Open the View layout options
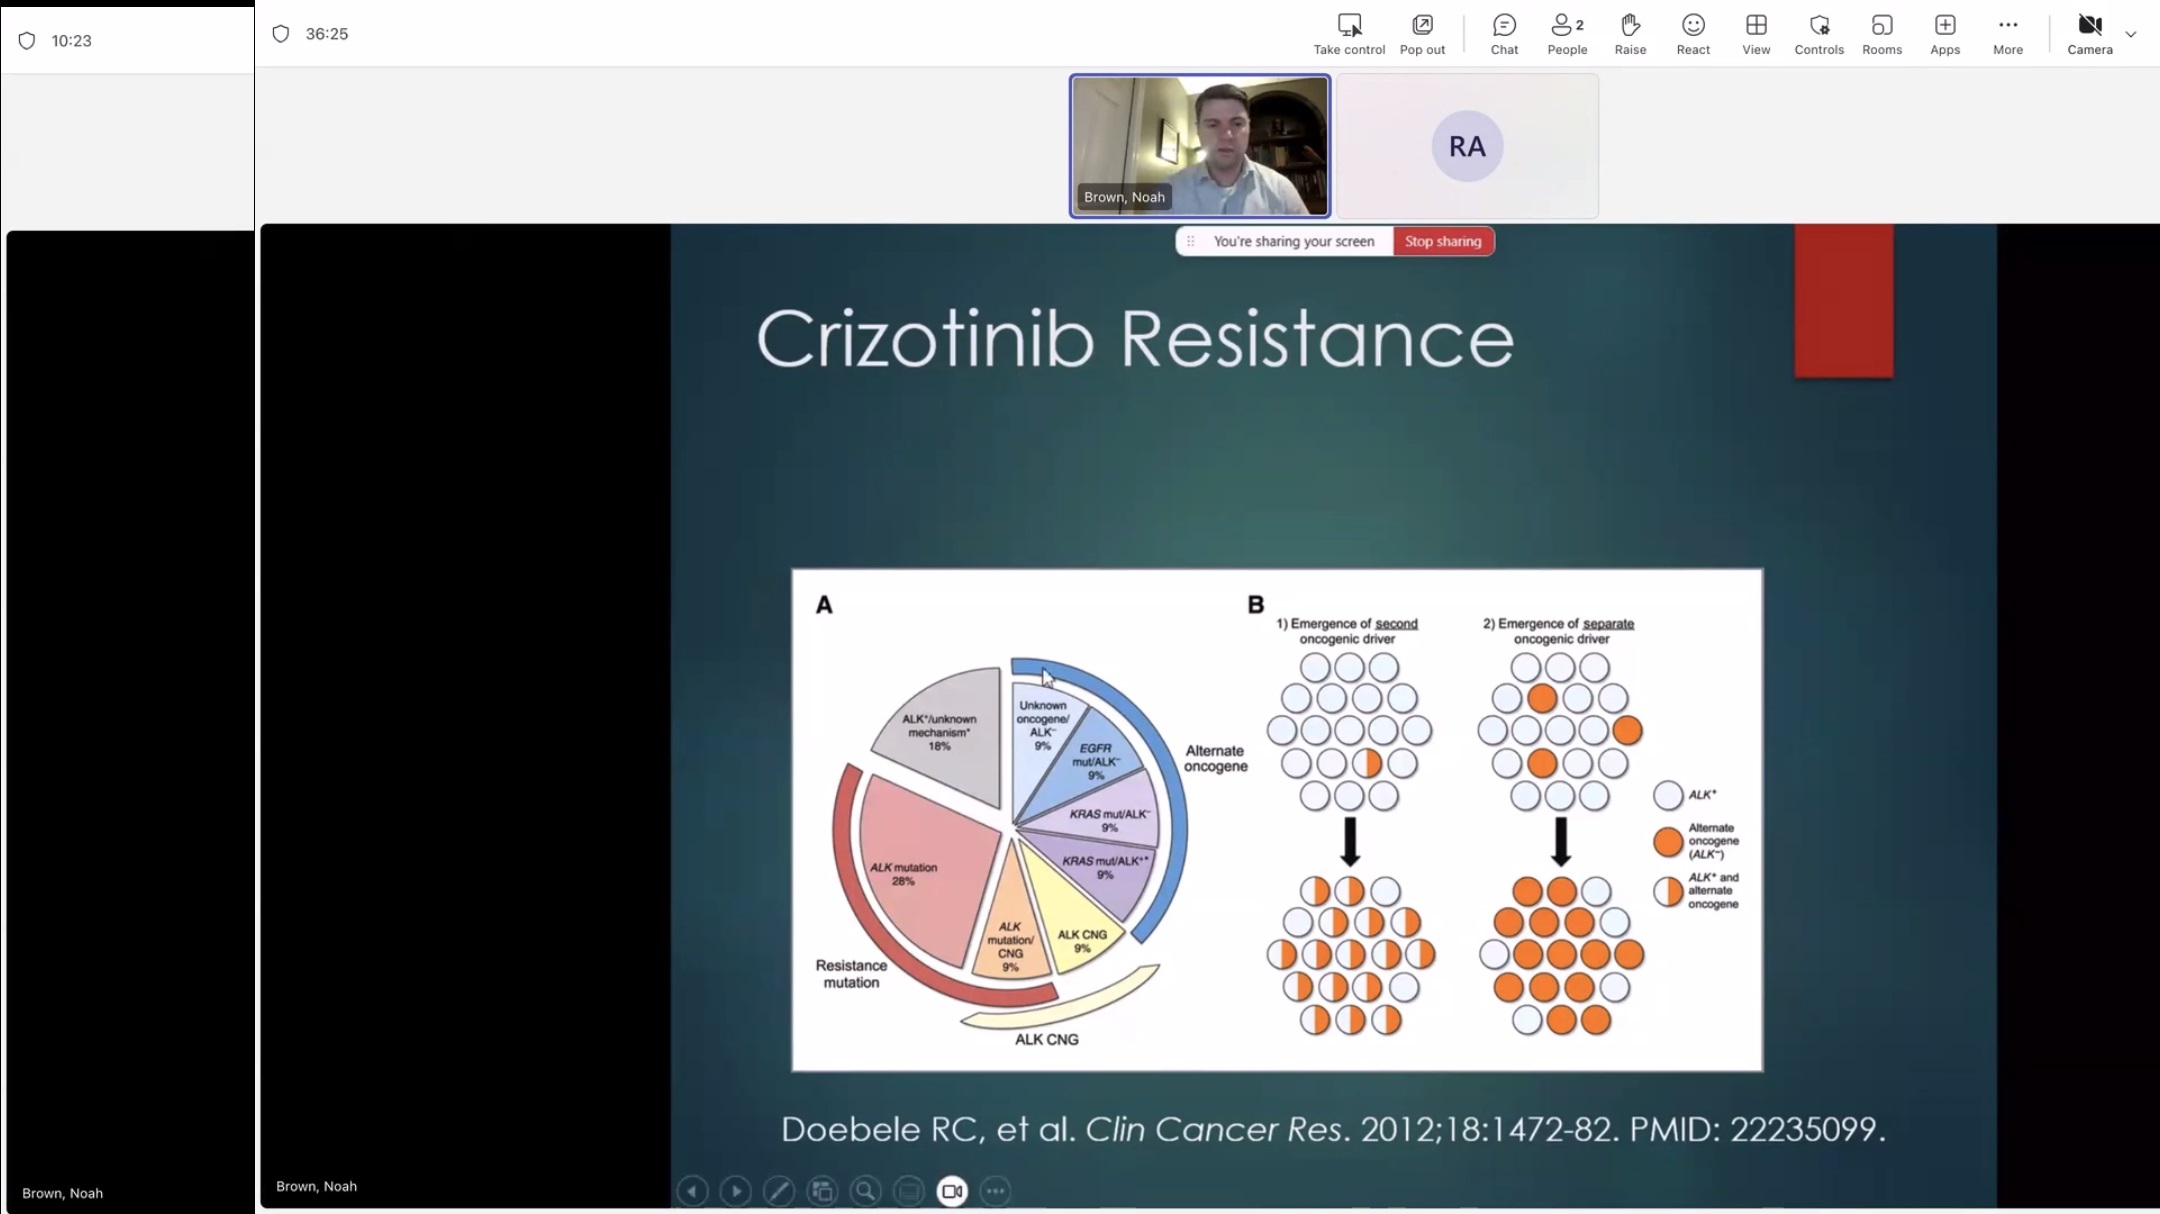 (x=1756, y=34)
